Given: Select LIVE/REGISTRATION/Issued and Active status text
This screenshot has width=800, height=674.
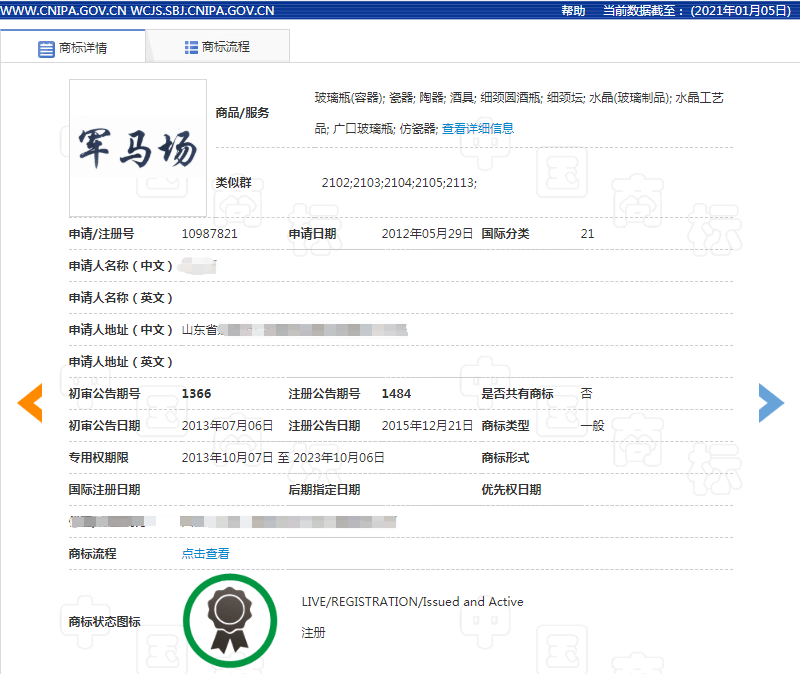Looking at the screenshot, I should tap(412, 602).
